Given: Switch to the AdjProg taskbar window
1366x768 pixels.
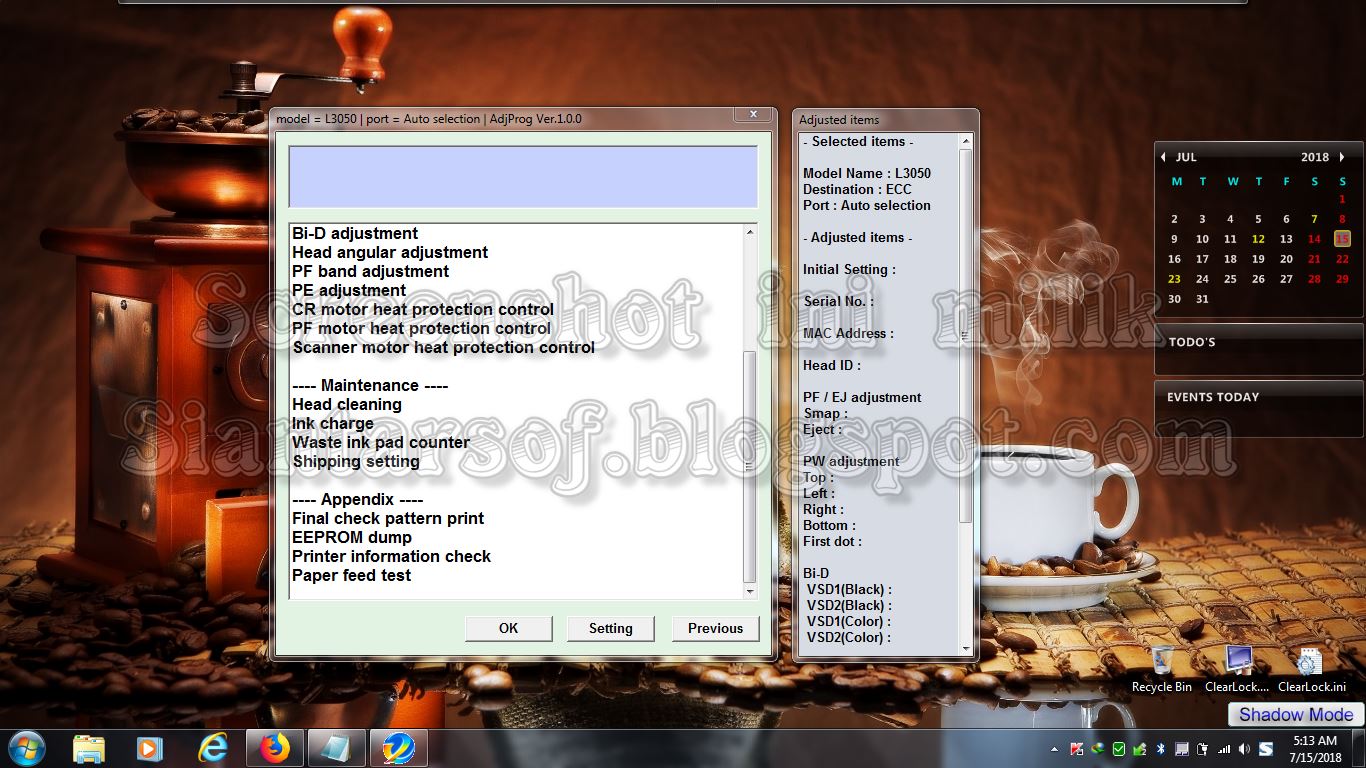Looking at the screenshot, I should (399, 748).
